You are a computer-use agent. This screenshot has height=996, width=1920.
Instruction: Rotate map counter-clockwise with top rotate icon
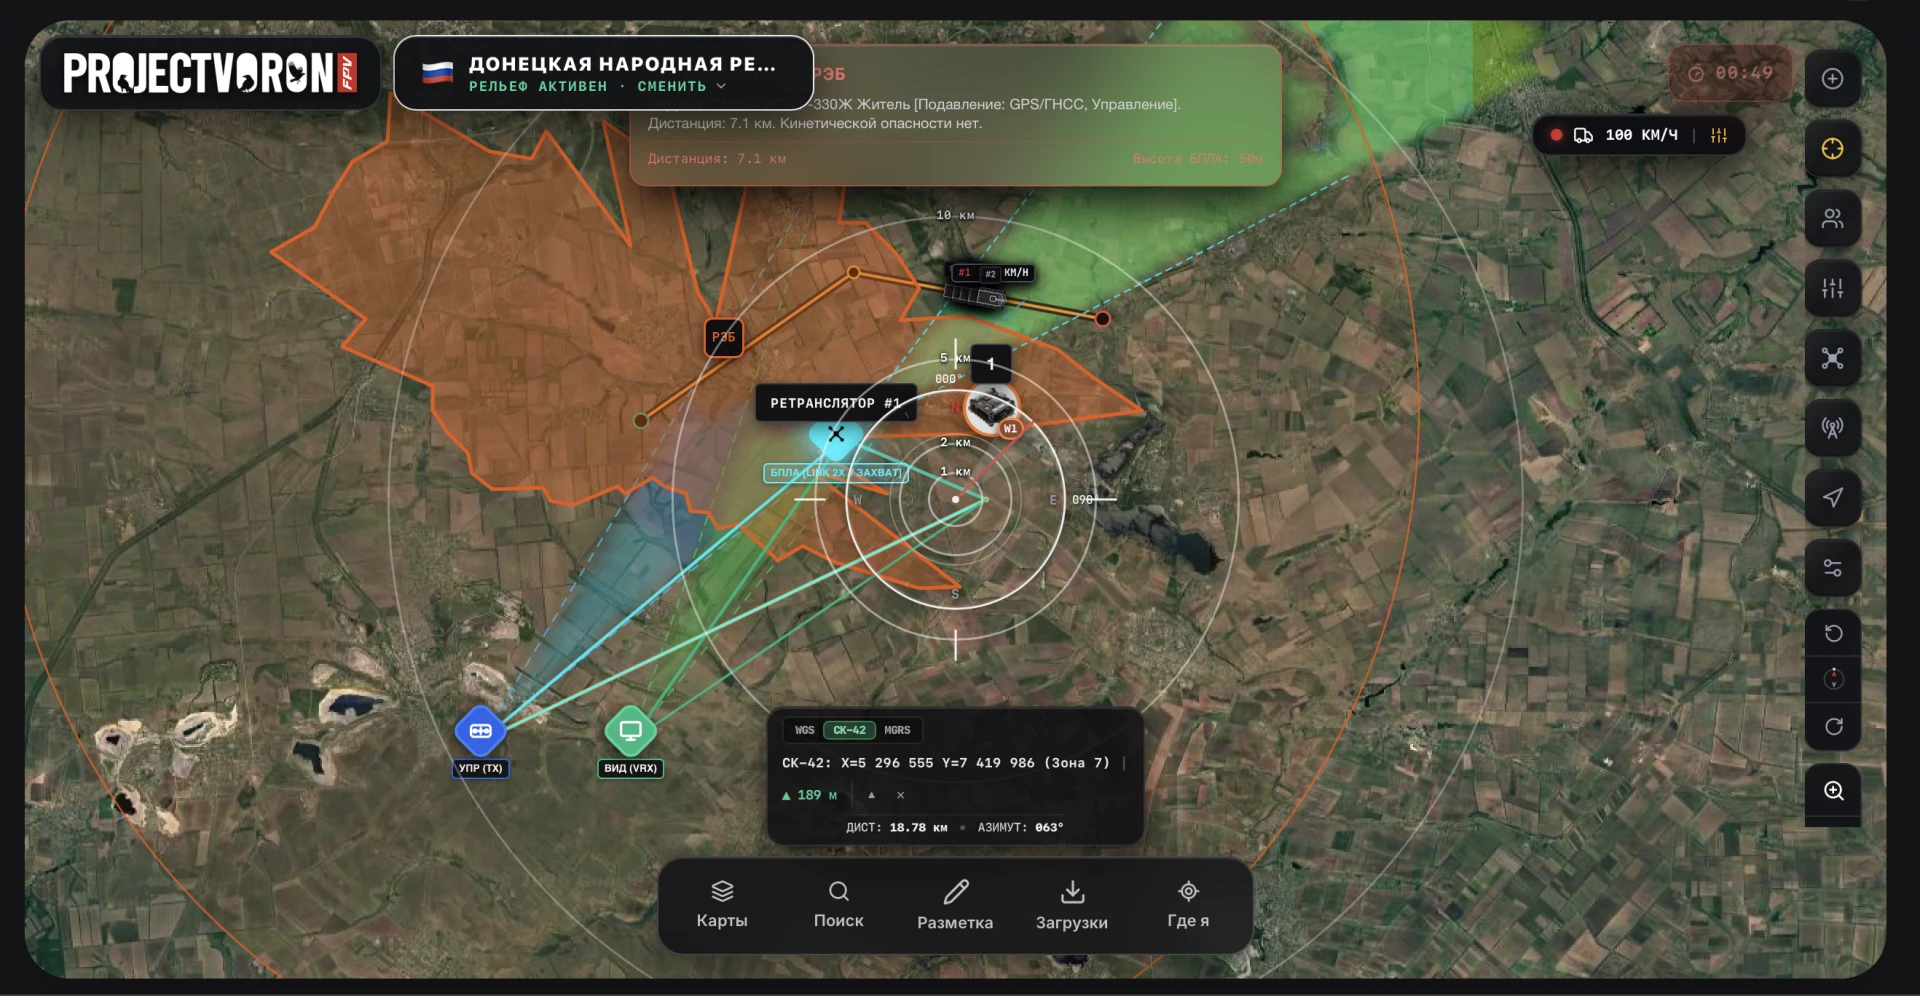tap(1833, 633)
